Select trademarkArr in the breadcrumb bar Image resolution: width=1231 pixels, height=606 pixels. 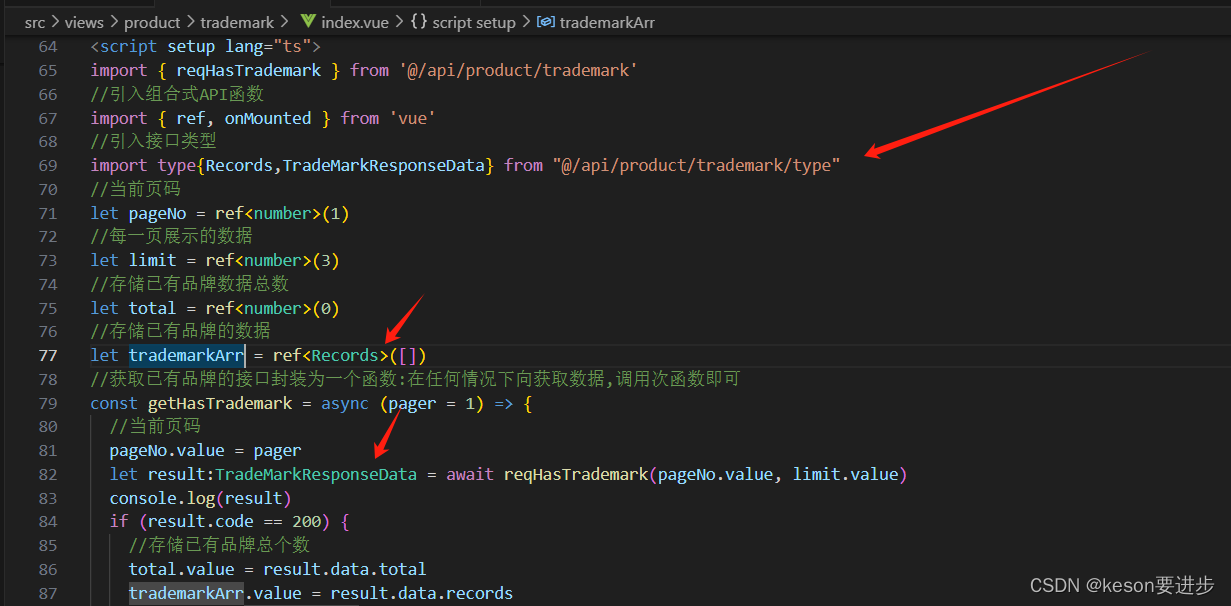pos(608,21)
